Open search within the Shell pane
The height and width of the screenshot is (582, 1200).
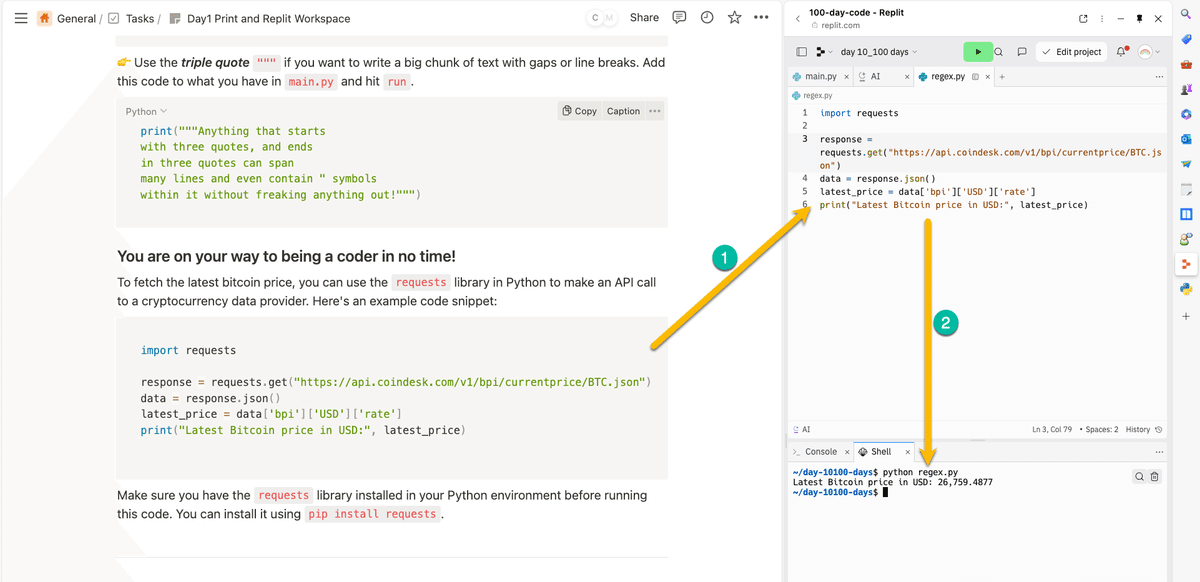(x=1138, y=476)
